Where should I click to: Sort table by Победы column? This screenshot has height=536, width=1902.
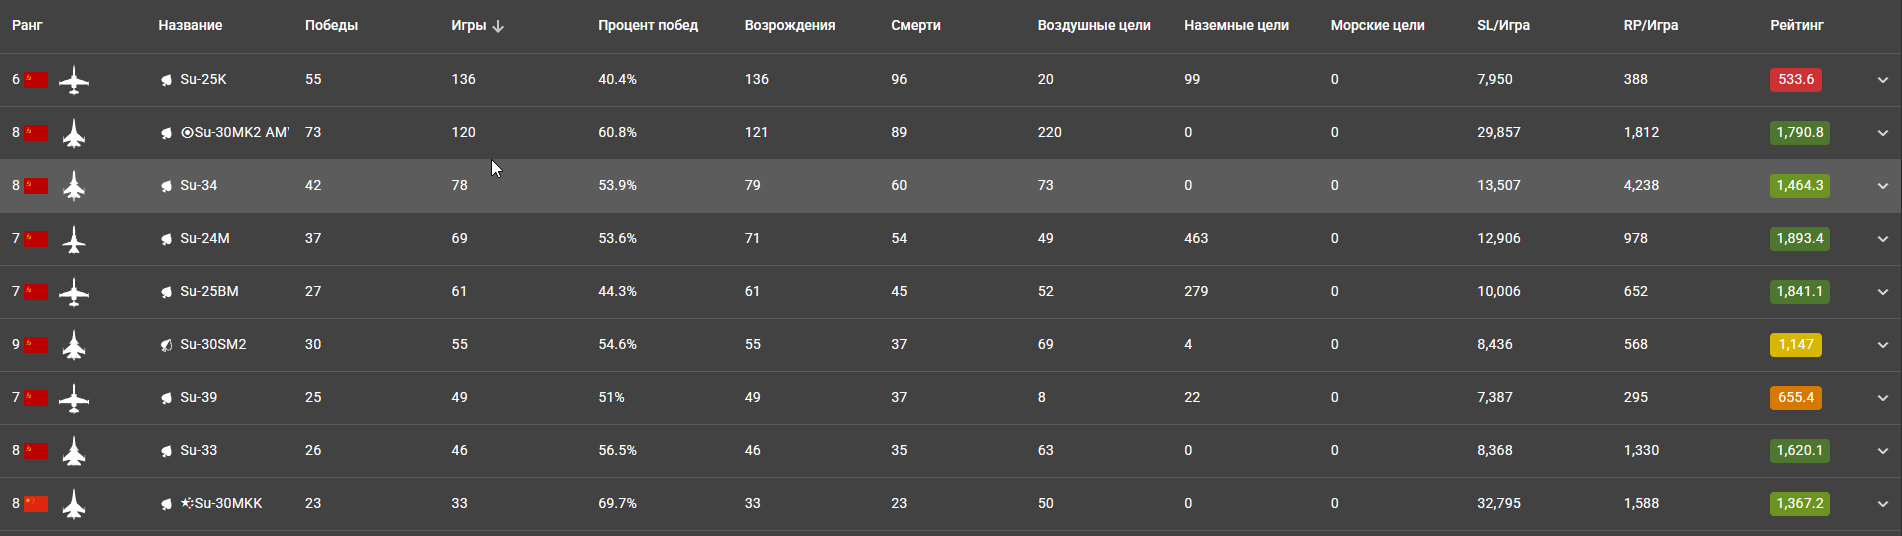[331, 25]
